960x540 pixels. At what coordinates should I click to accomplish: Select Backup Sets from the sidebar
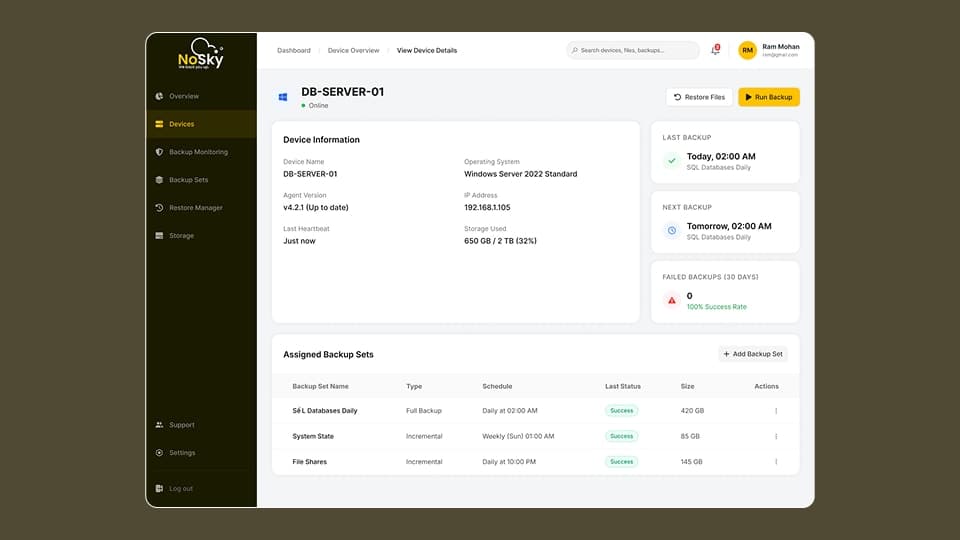click(x=188, y=180)
